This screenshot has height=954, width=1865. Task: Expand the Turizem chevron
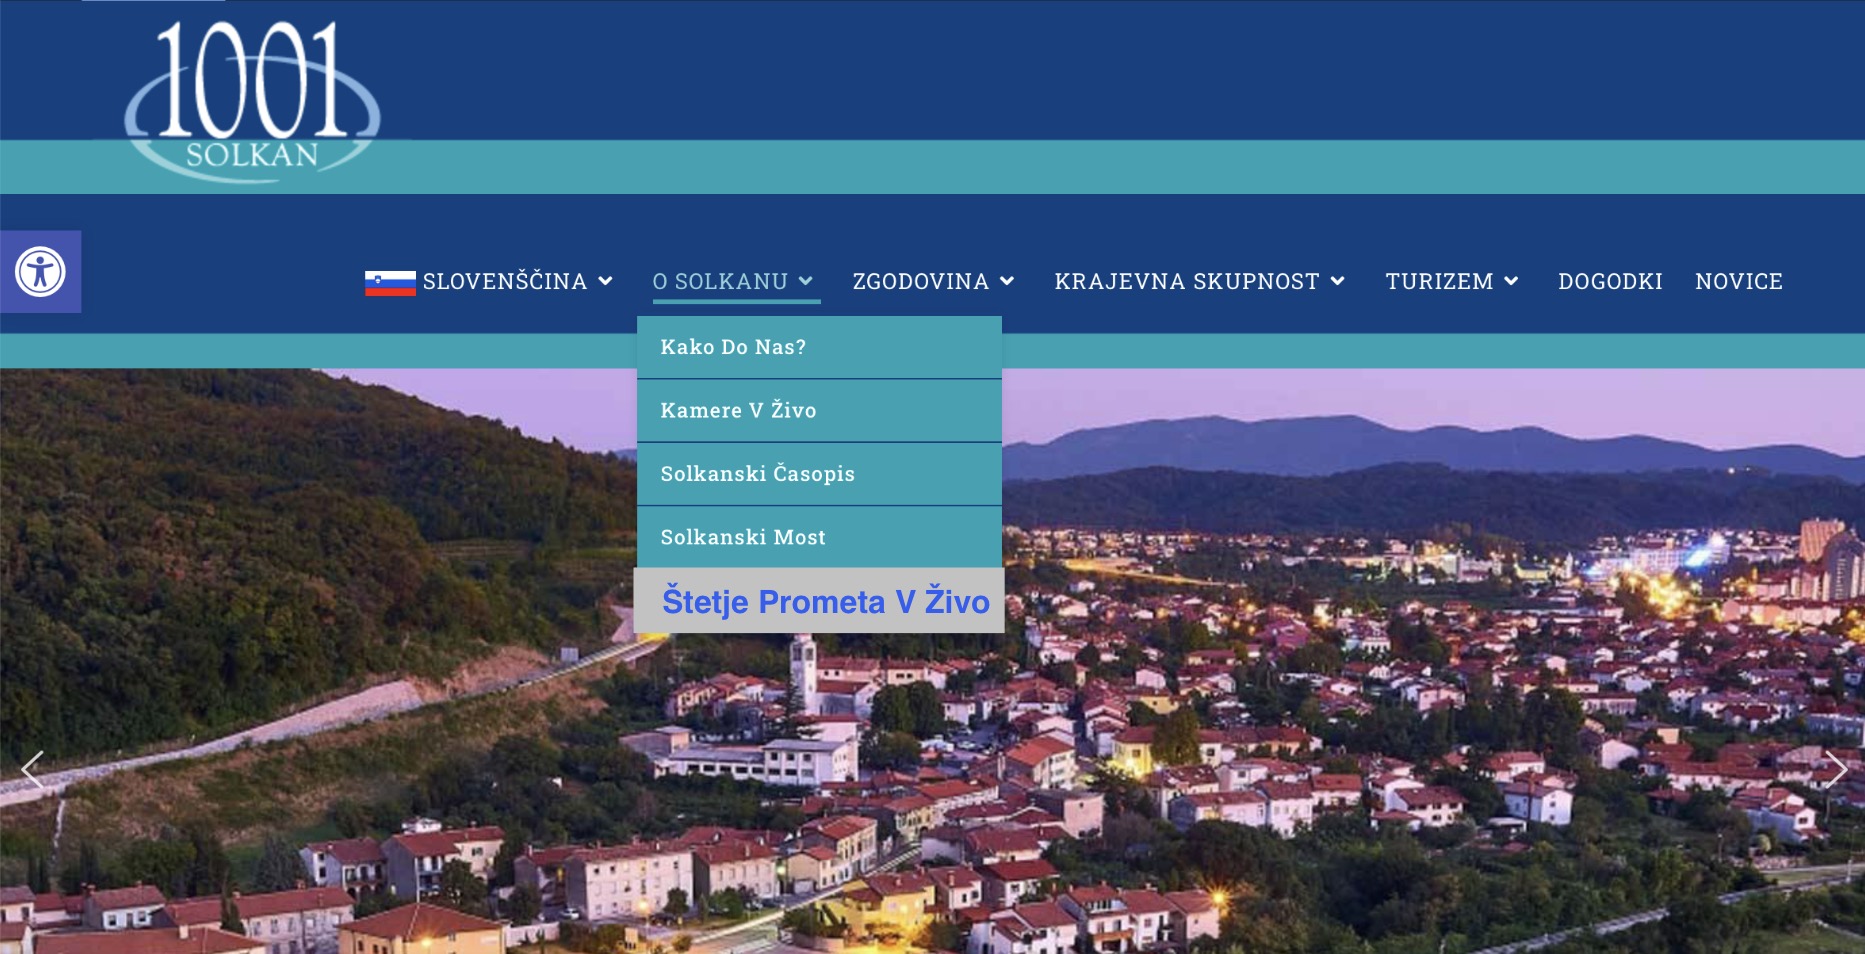[1511, 282]
